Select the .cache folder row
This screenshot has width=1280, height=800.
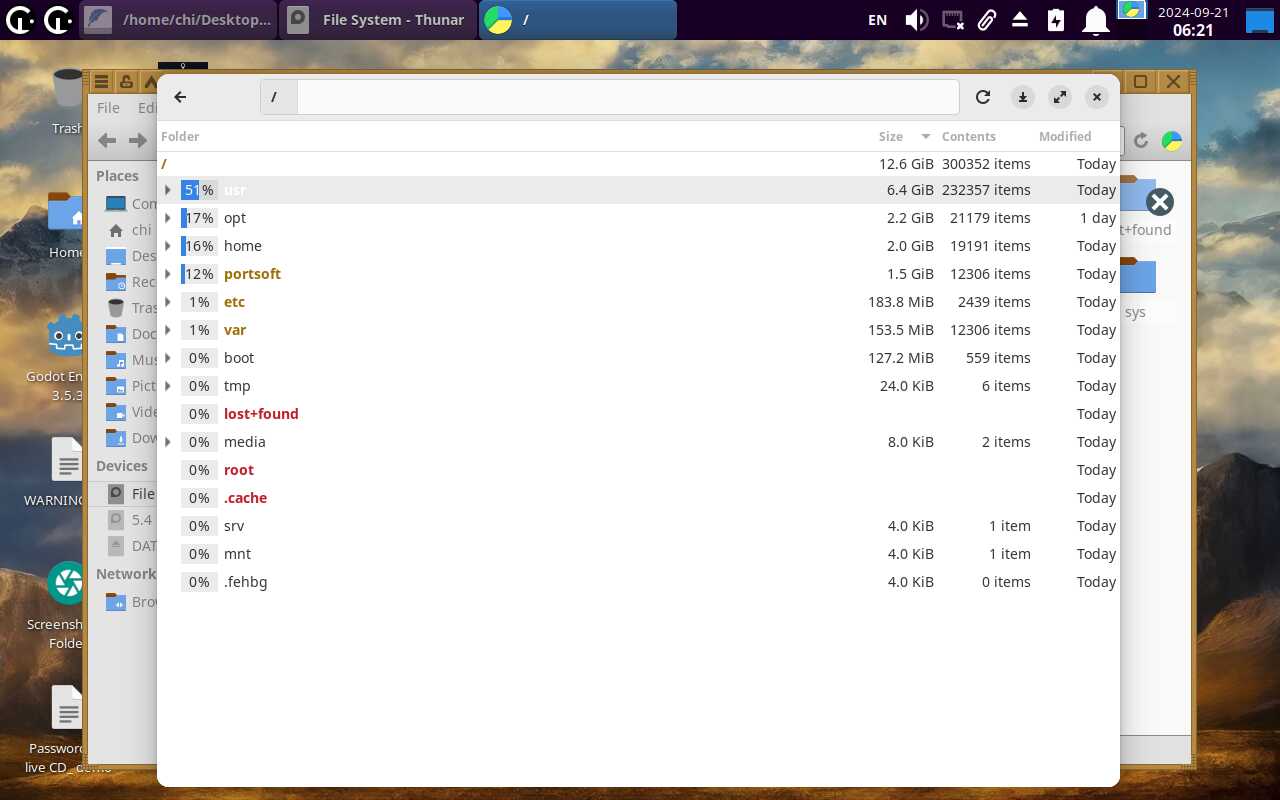coord(638,498)
